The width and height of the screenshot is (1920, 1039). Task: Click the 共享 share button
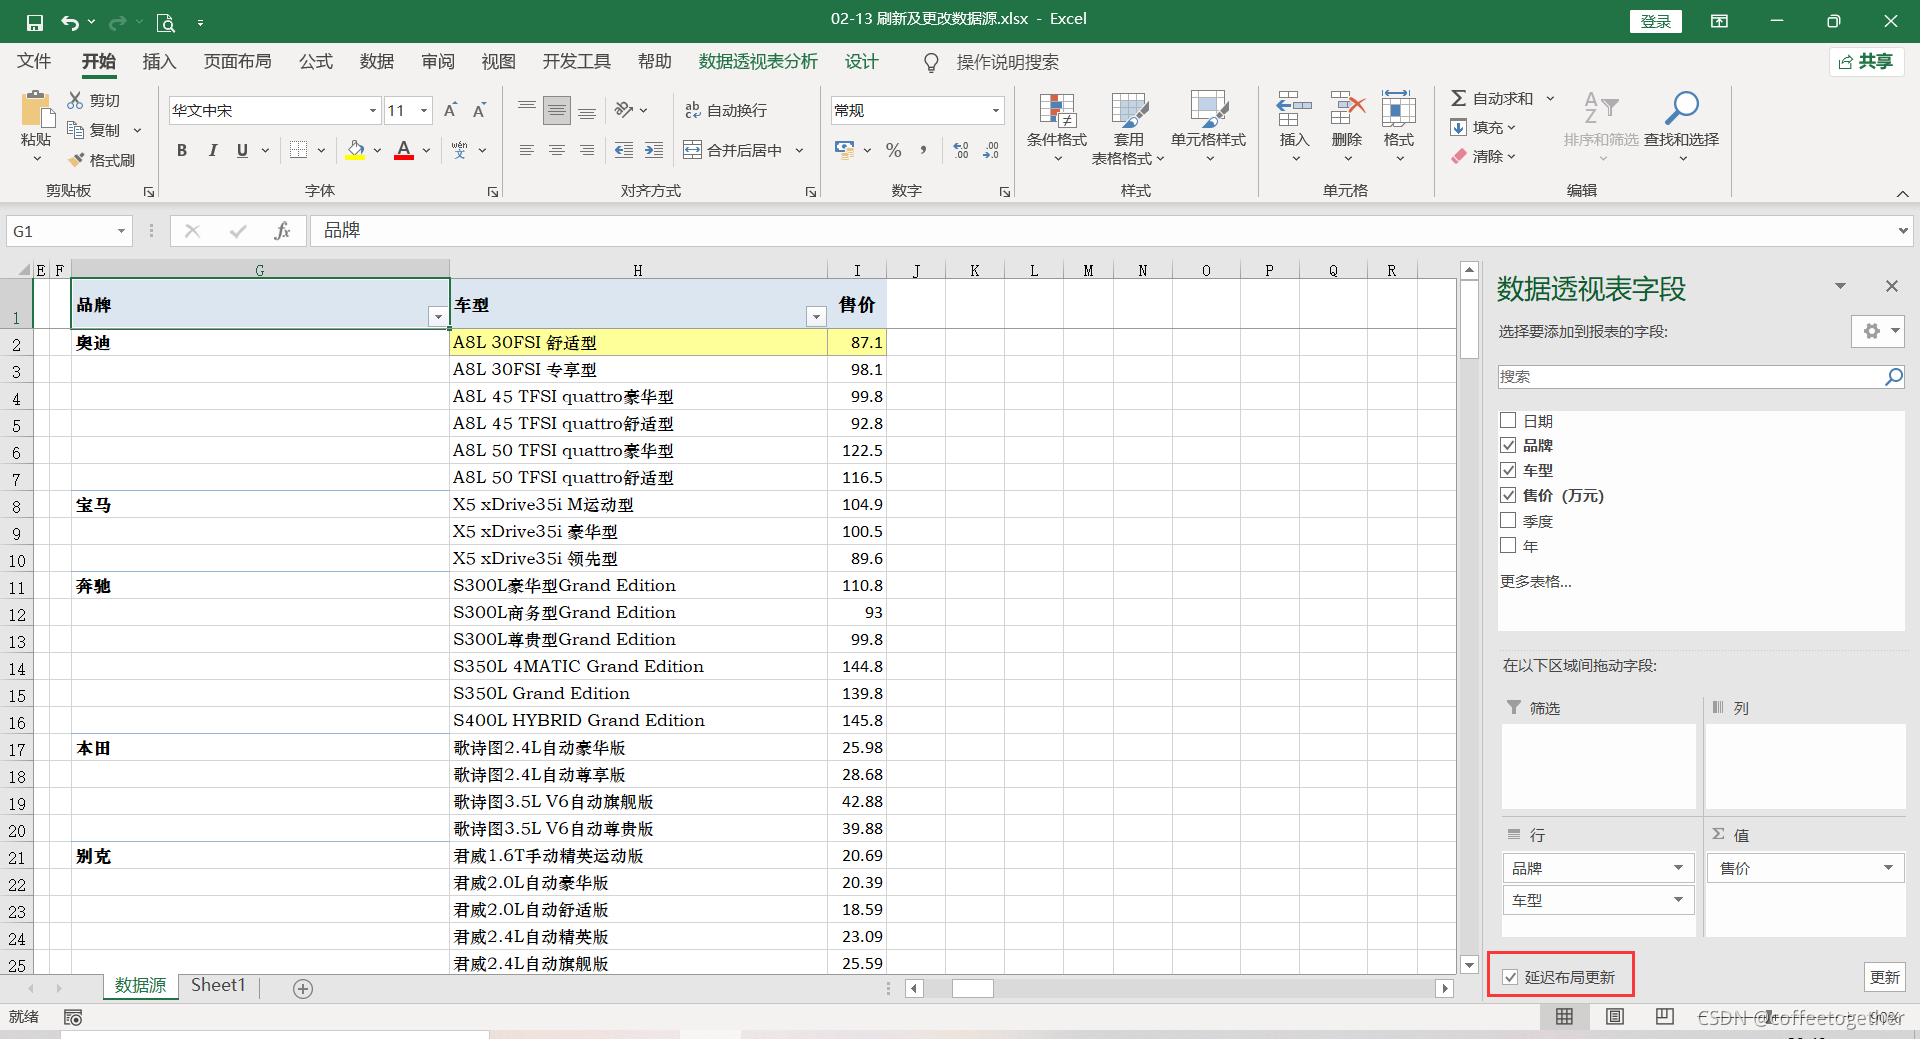[1866, 62]
